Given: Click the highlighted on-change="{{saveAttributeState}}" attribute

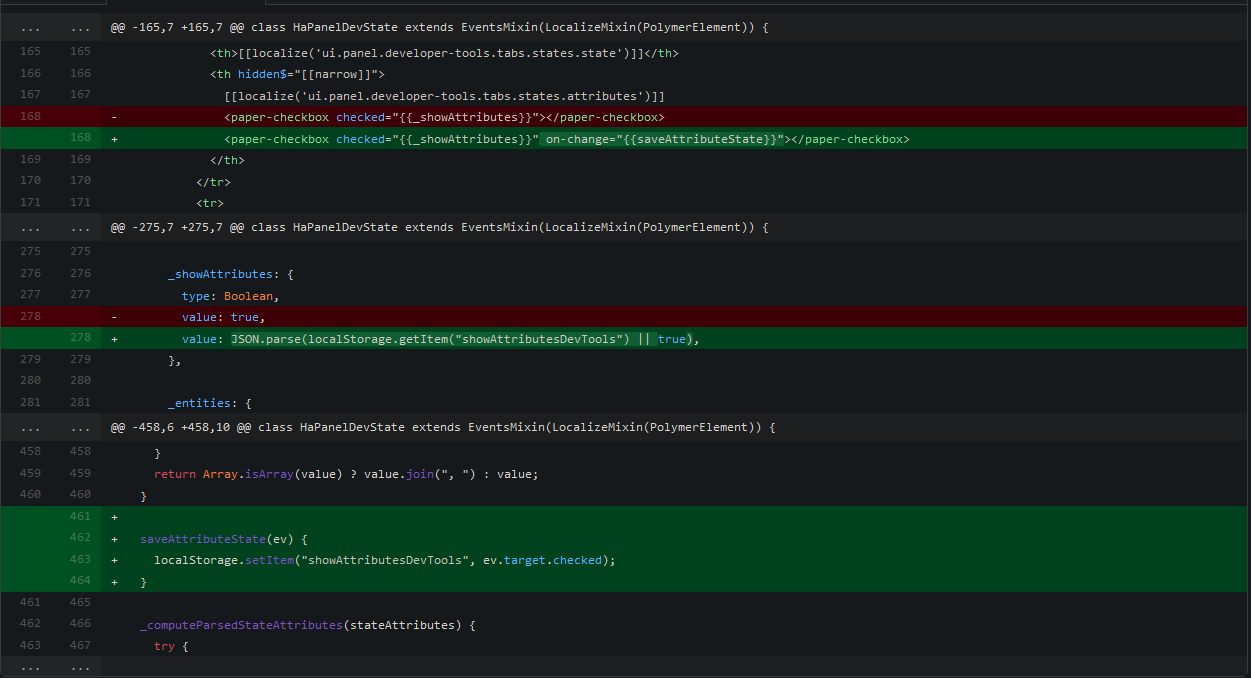Looking at the screenshot, I should pyautogui.click(x=664, y=139).
